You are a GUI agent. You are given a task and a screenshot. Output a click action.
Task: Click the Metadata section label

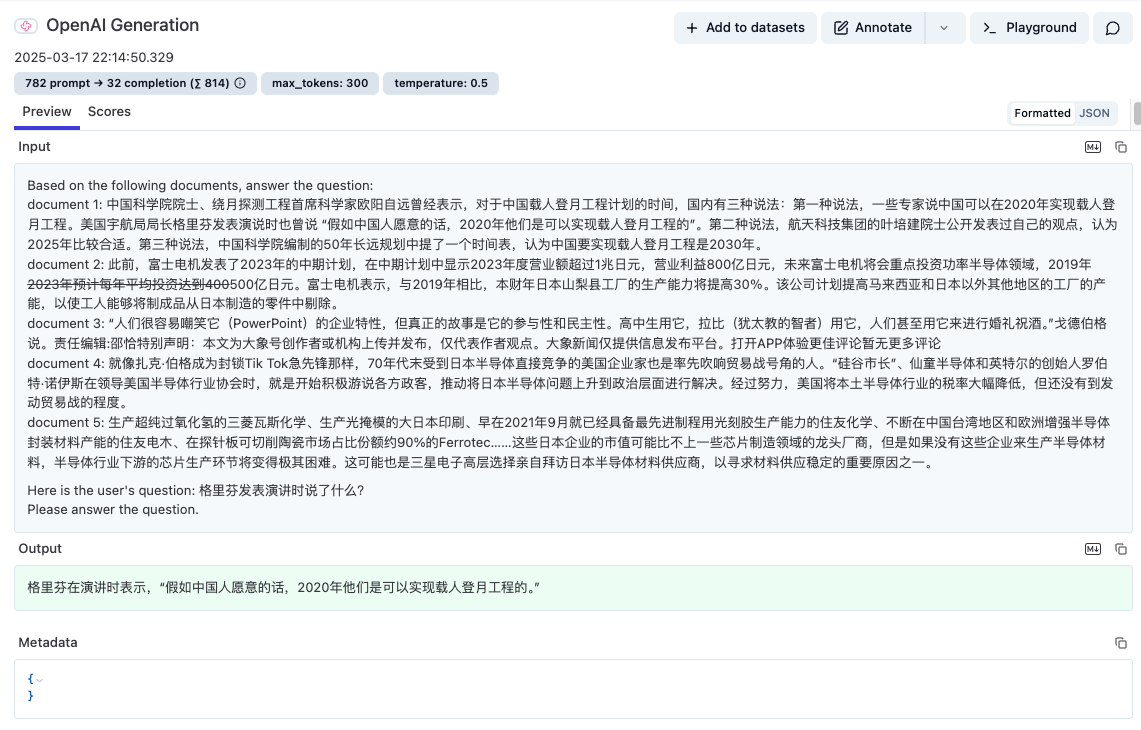click(x=47, y=642)
